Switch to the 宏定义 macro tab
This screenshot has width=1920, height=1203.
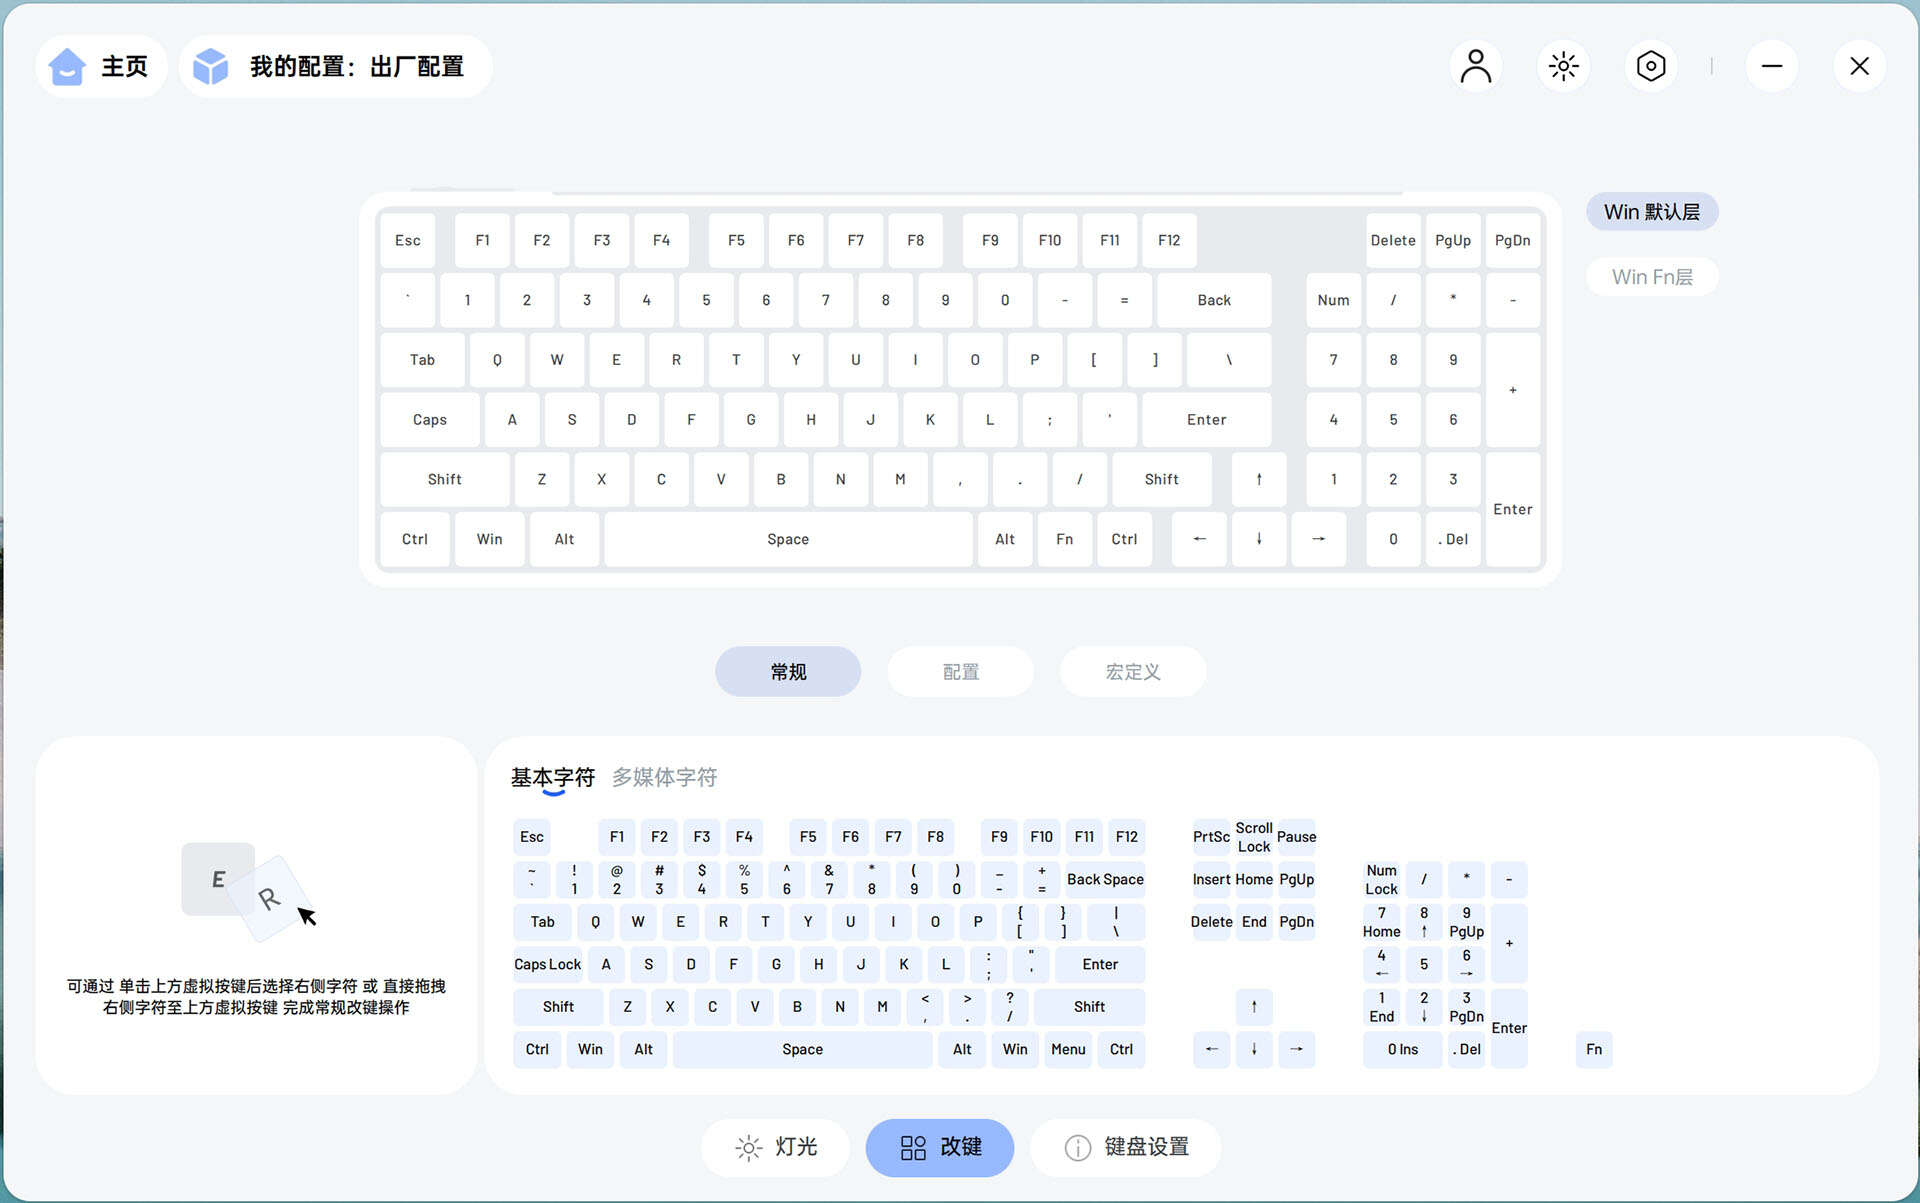[x=1132, y=672]
